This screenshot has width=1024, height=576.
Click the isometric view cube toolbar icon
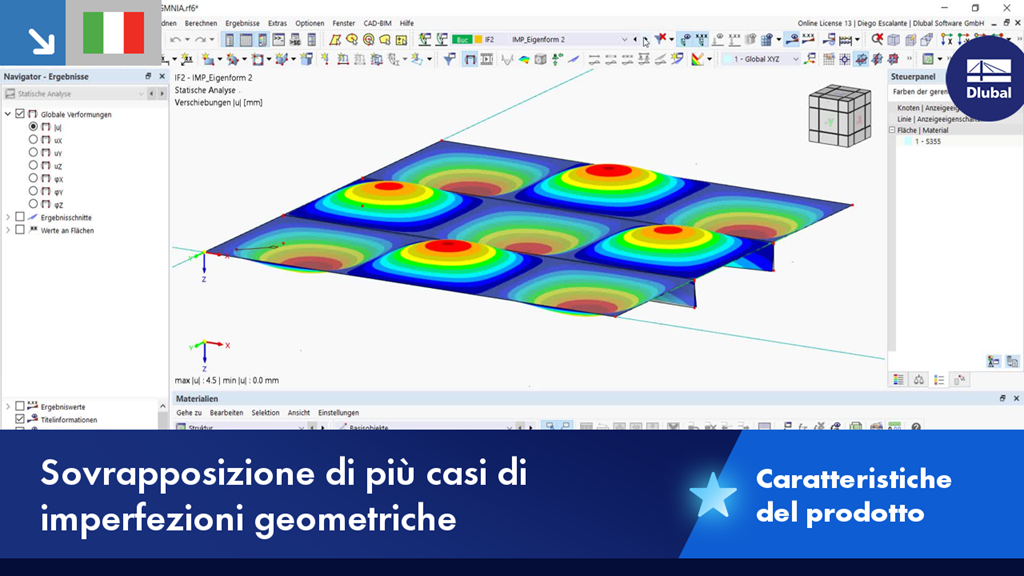click(x=892, y=38)
